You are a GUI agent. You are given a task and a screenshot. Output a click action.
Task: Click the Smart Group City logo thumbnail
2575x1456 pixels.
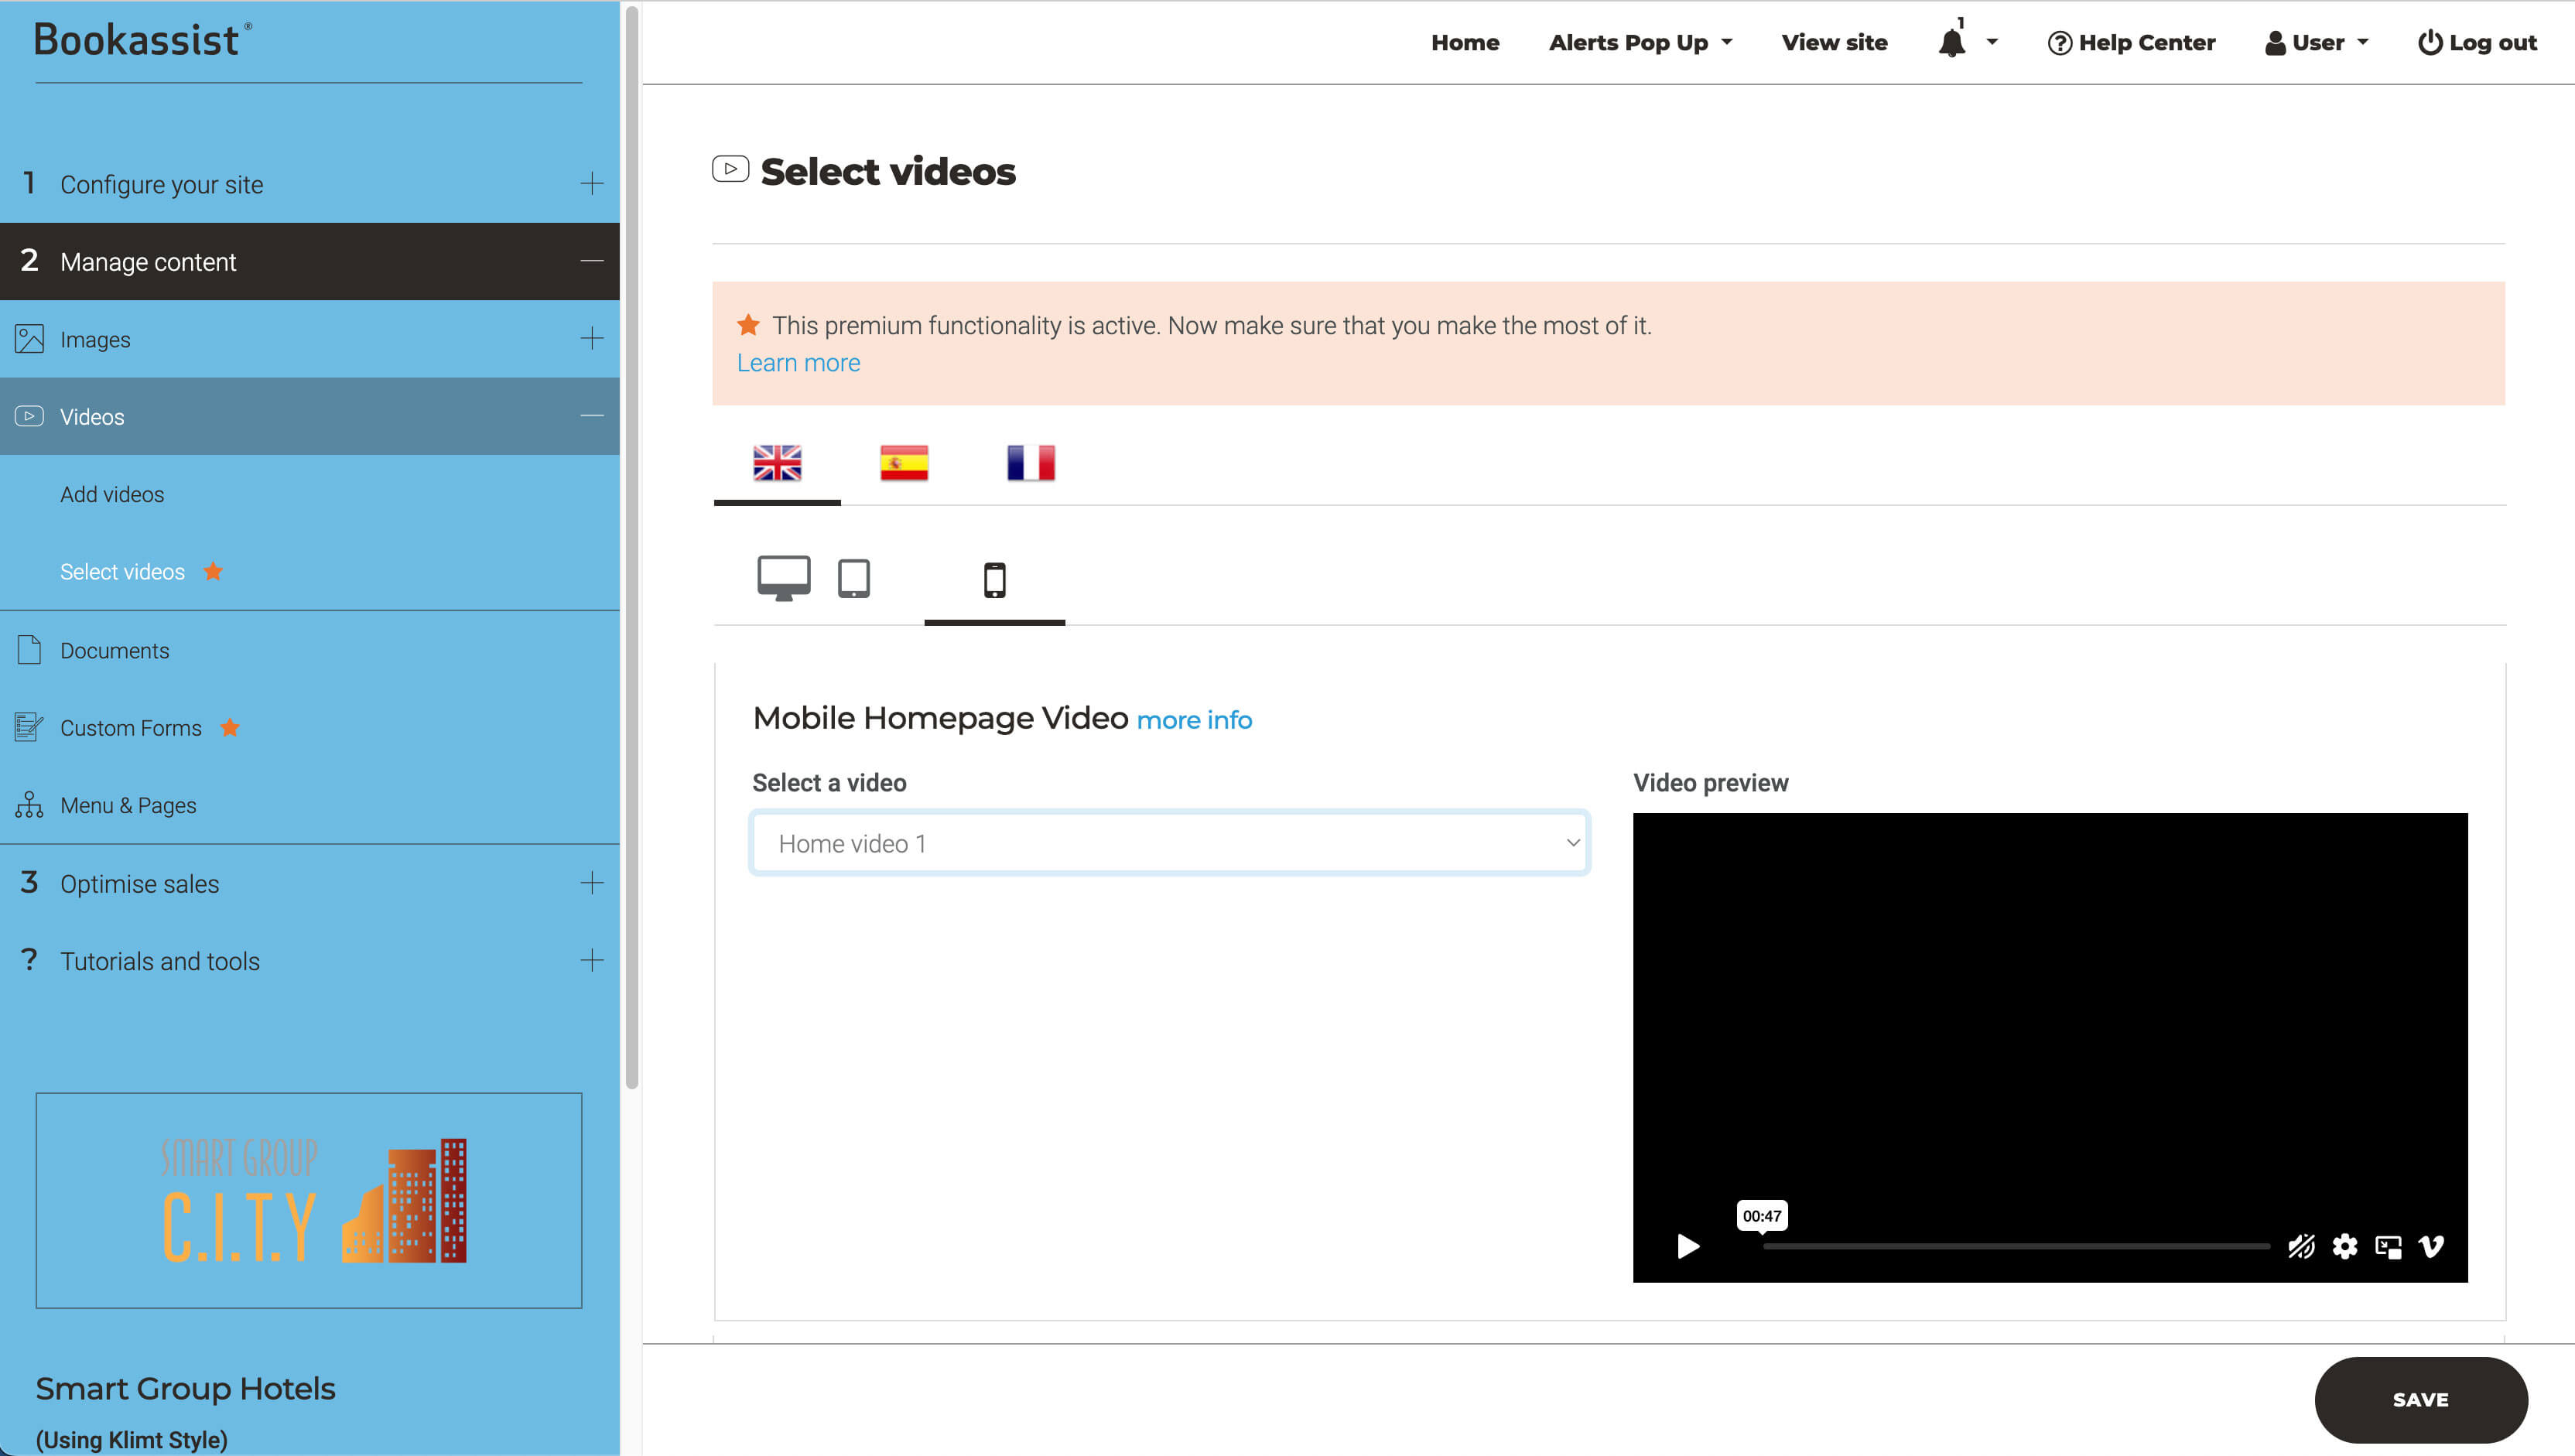pos(309,1200)
